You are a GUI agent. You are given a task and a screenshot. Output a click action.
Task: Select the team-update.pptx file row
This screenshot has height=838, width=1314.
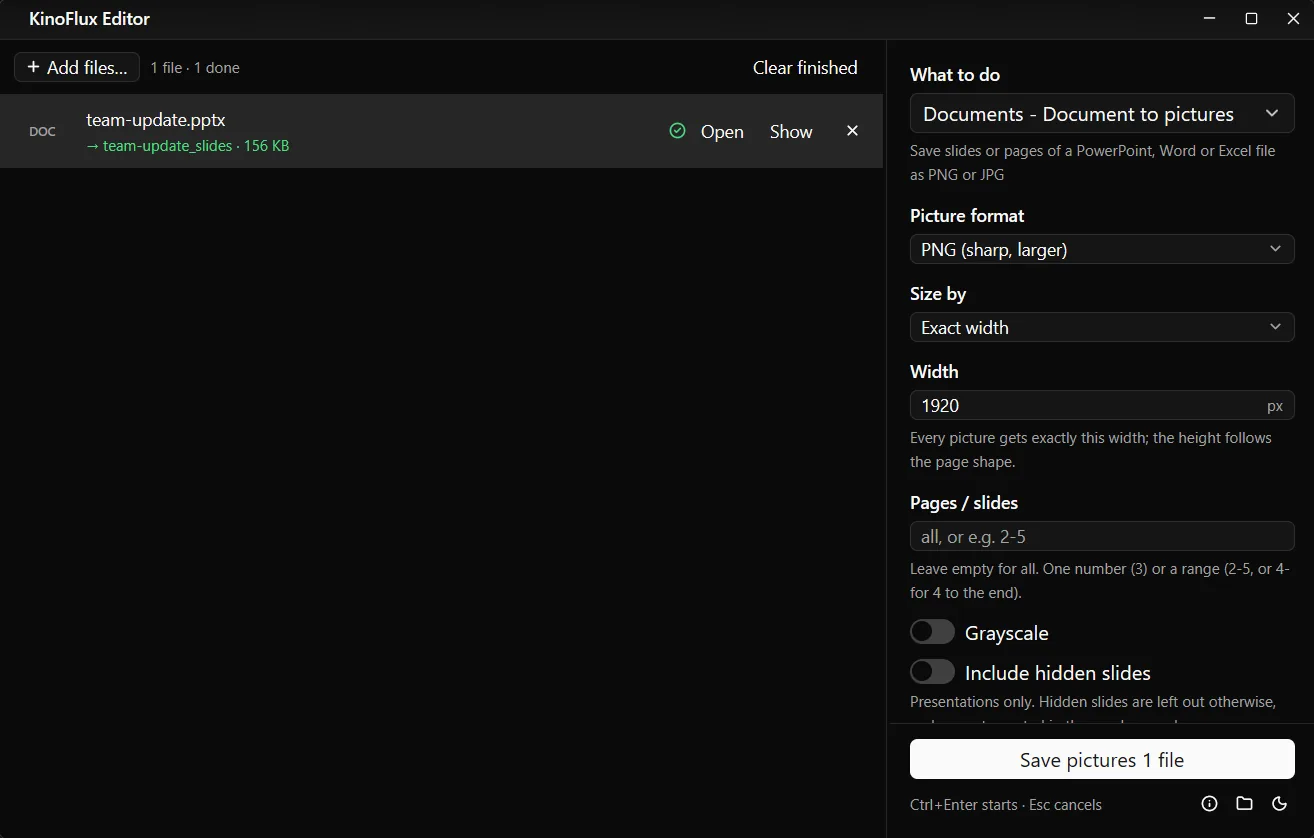(x=441, y=131)
